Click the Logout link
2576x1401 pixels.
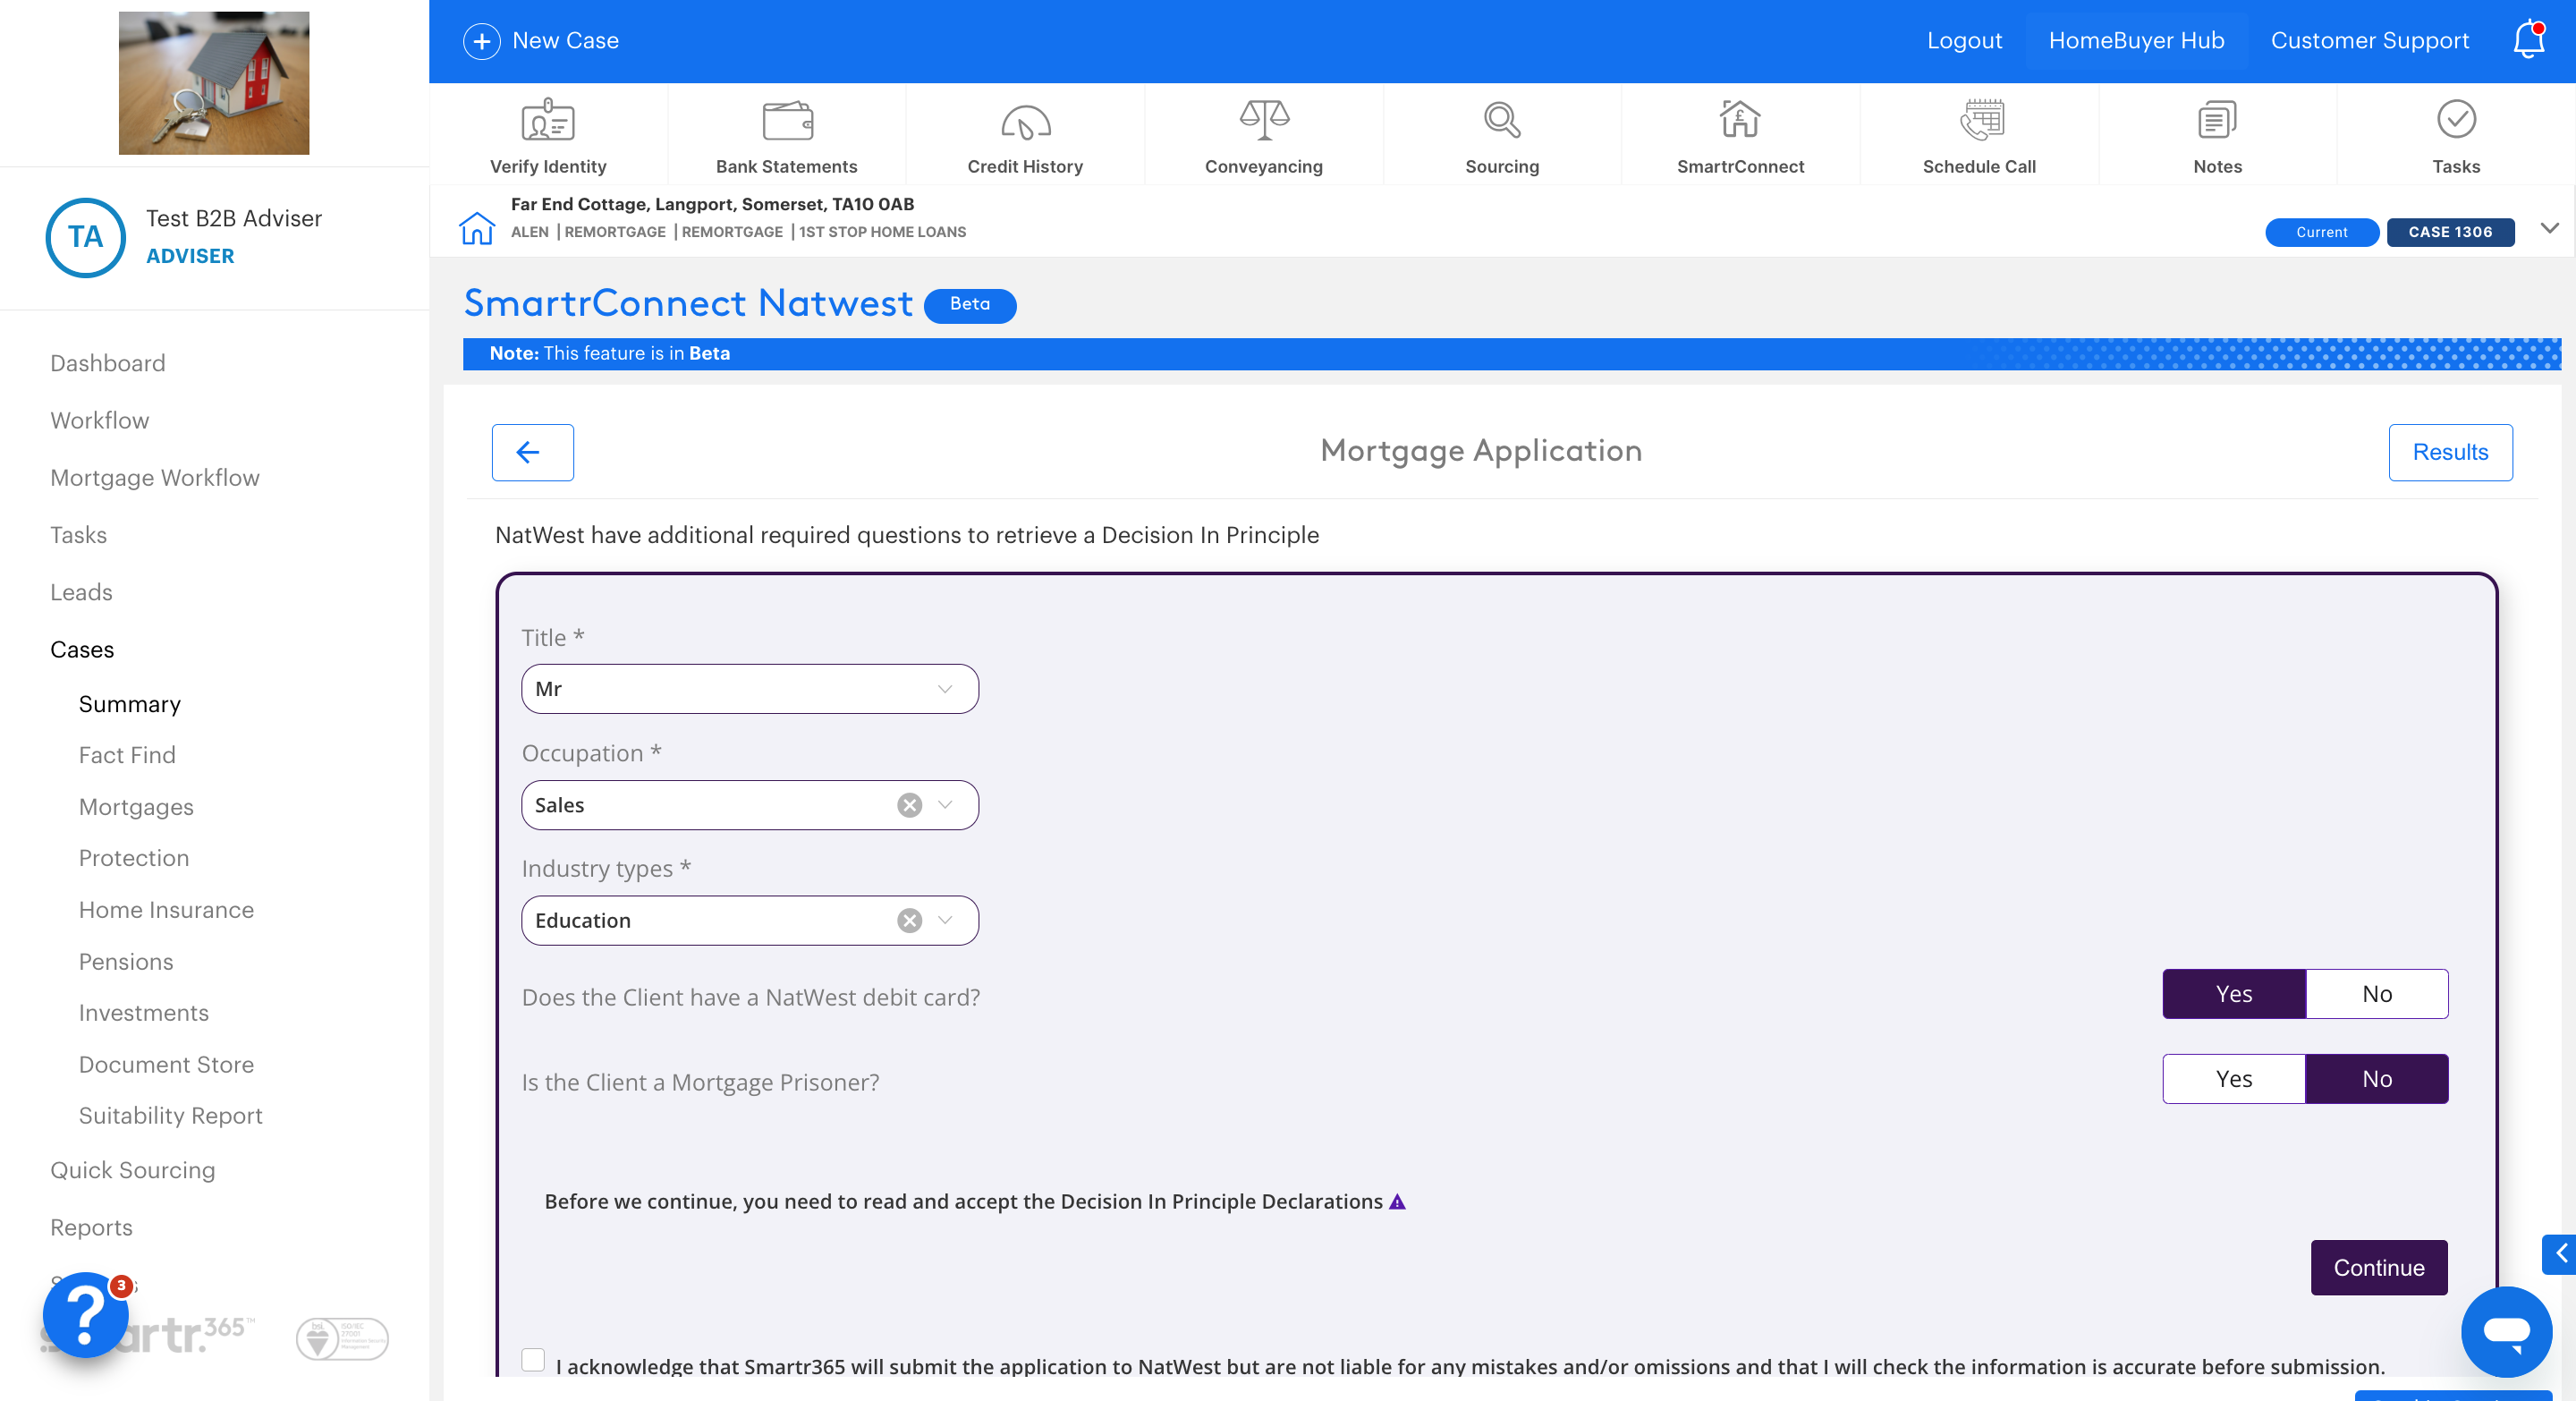tap(1964, 41)
